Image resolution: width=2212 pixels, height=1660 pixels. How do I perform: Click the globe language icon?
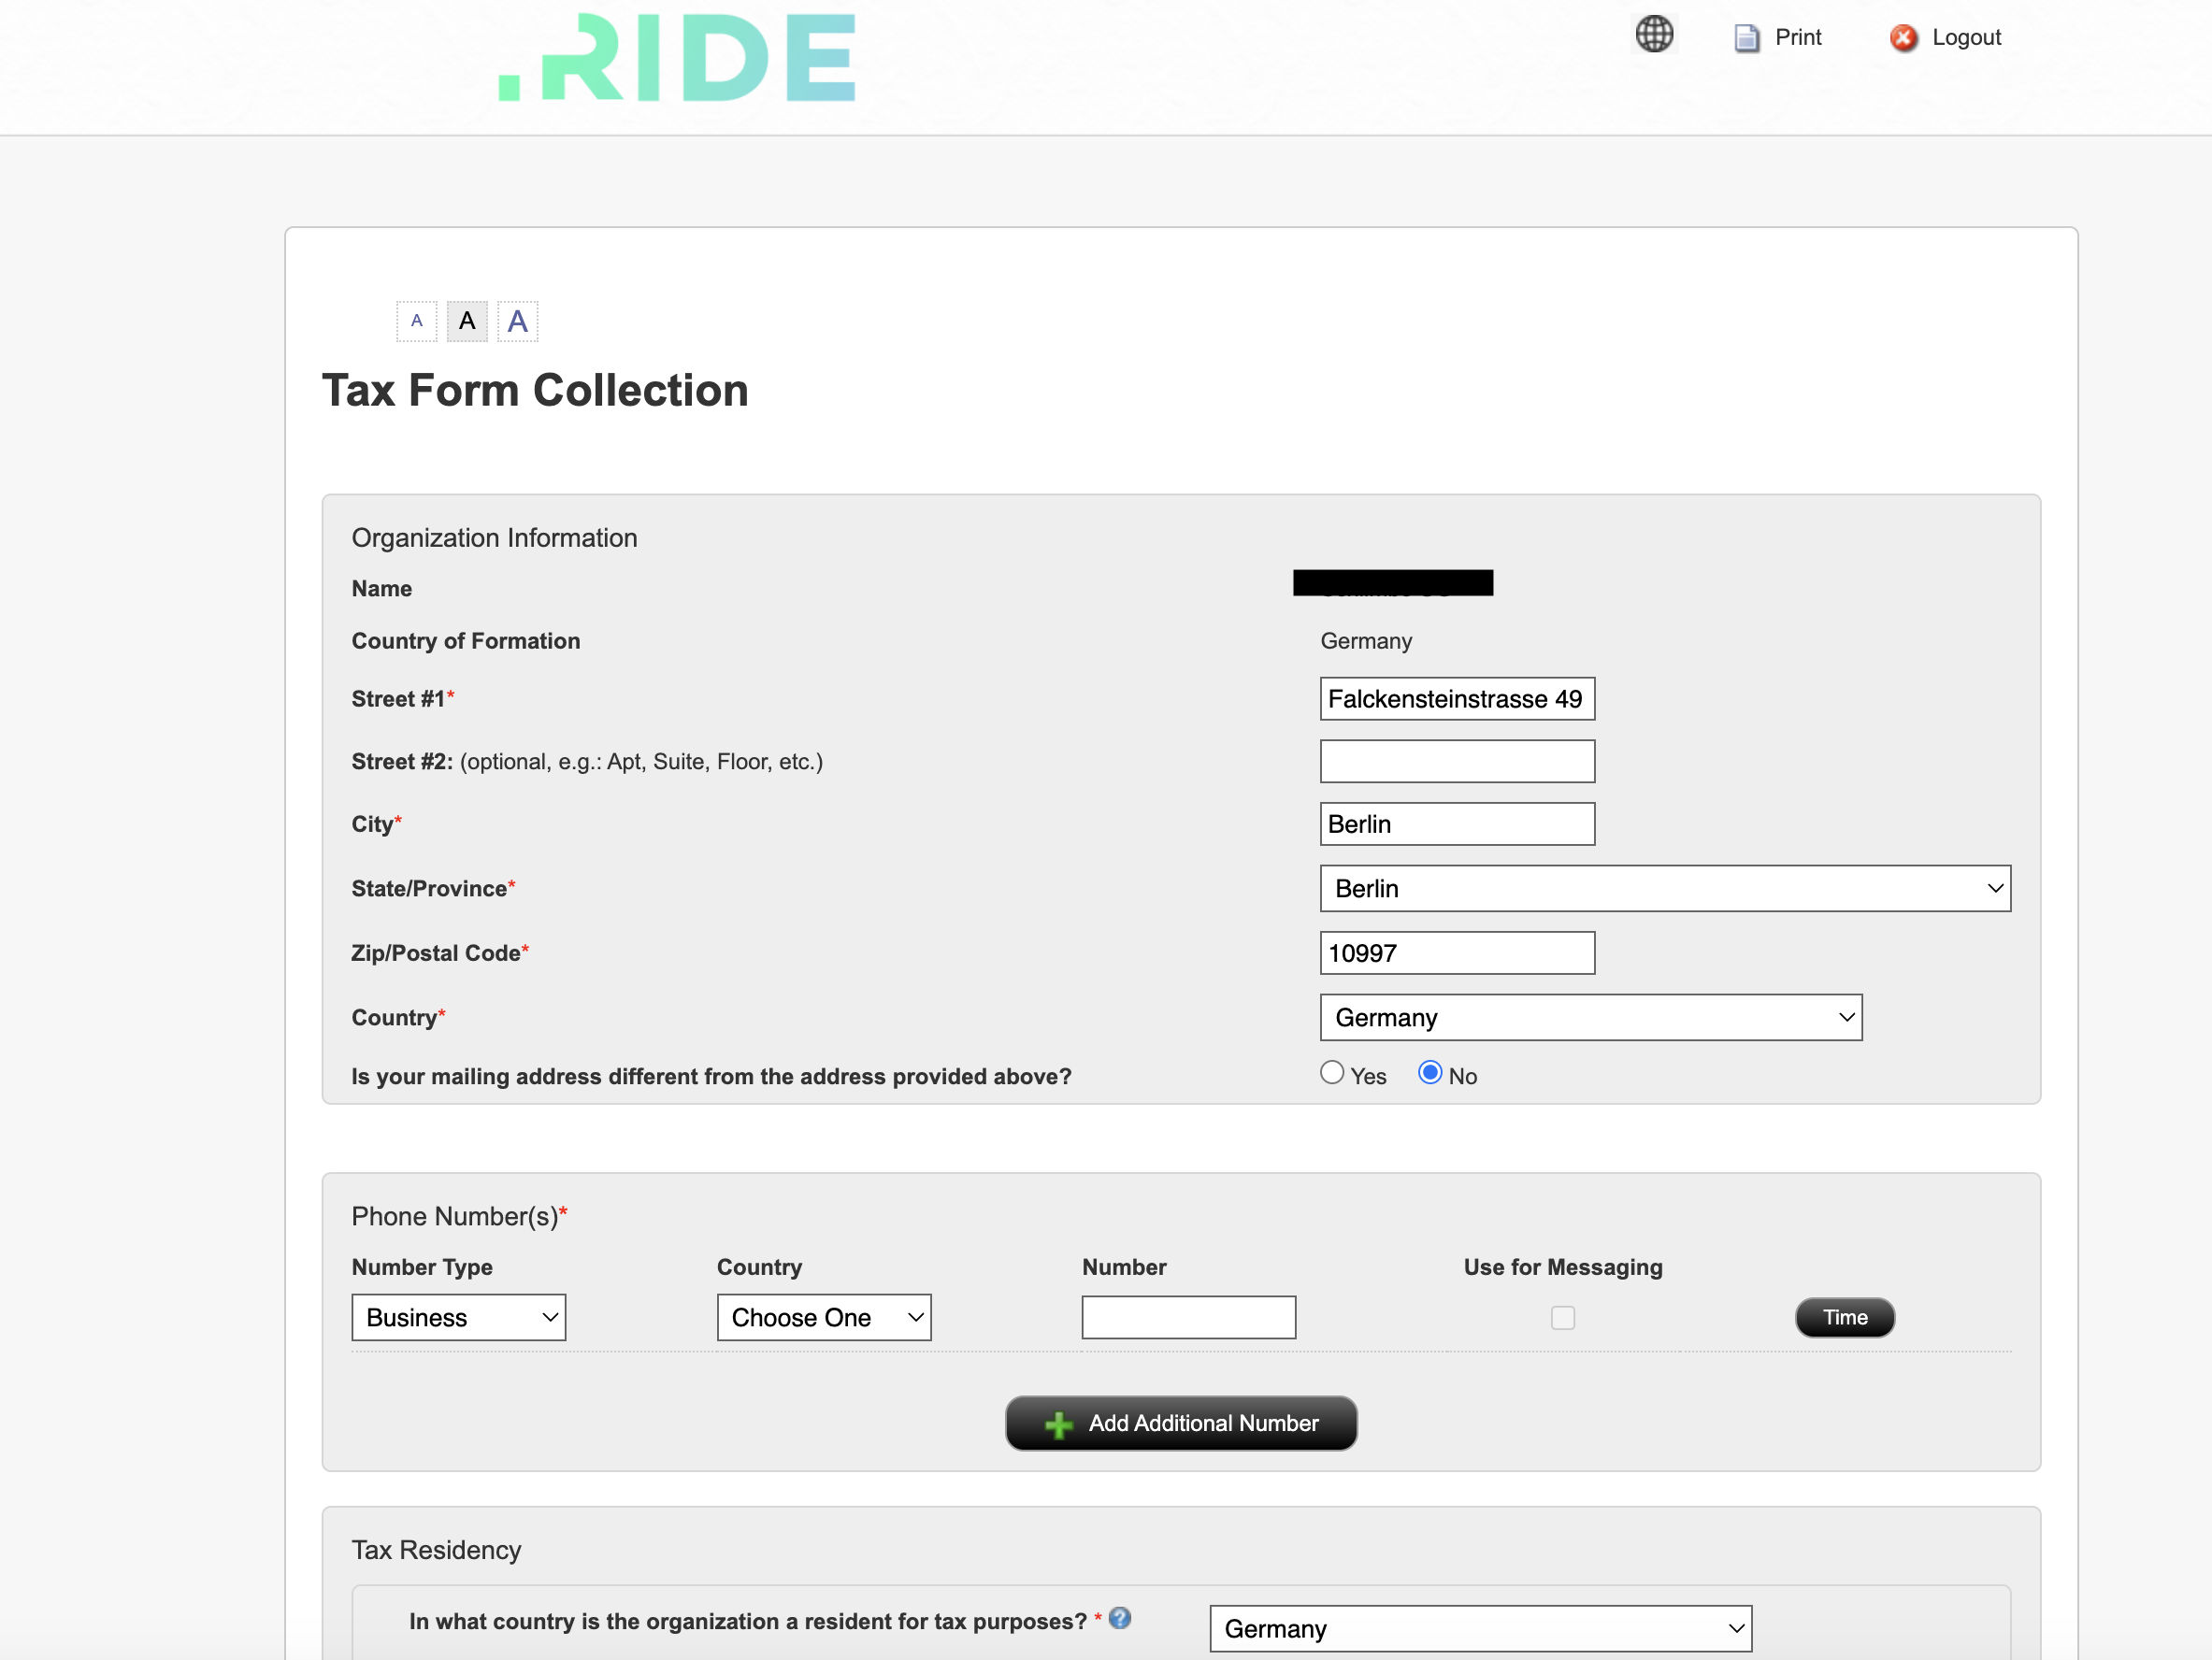pyautogui.click(x=1654, y=34)
